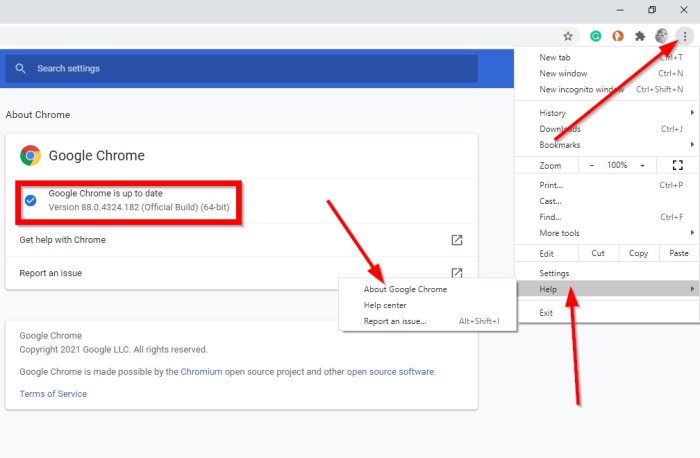Minimize the Chrome window
Viewport: 700px width, 458px height.
[x=620, y=10]
